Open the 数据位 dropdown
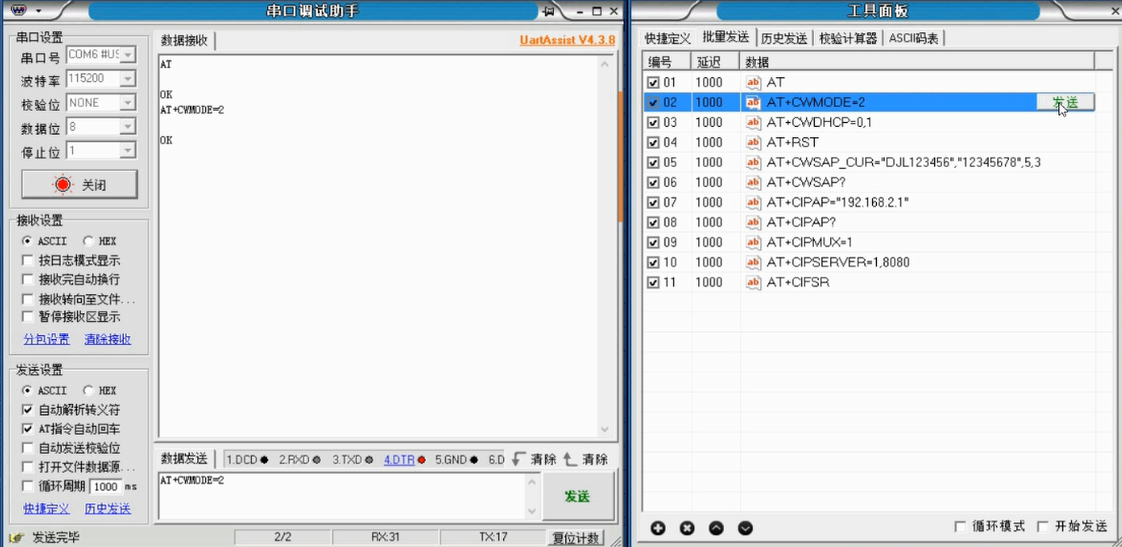Screen dimensions: 1122x547 pos(128,127)
